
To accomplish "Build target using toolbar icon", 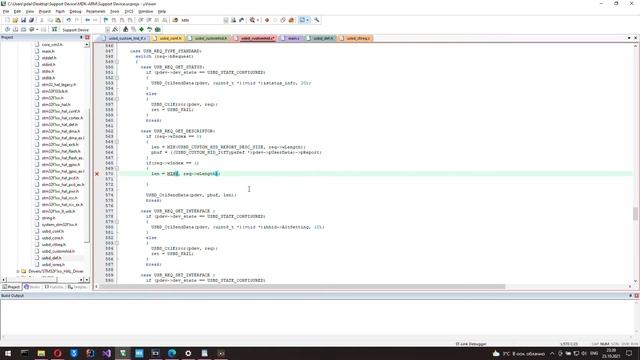I will 16,29.
